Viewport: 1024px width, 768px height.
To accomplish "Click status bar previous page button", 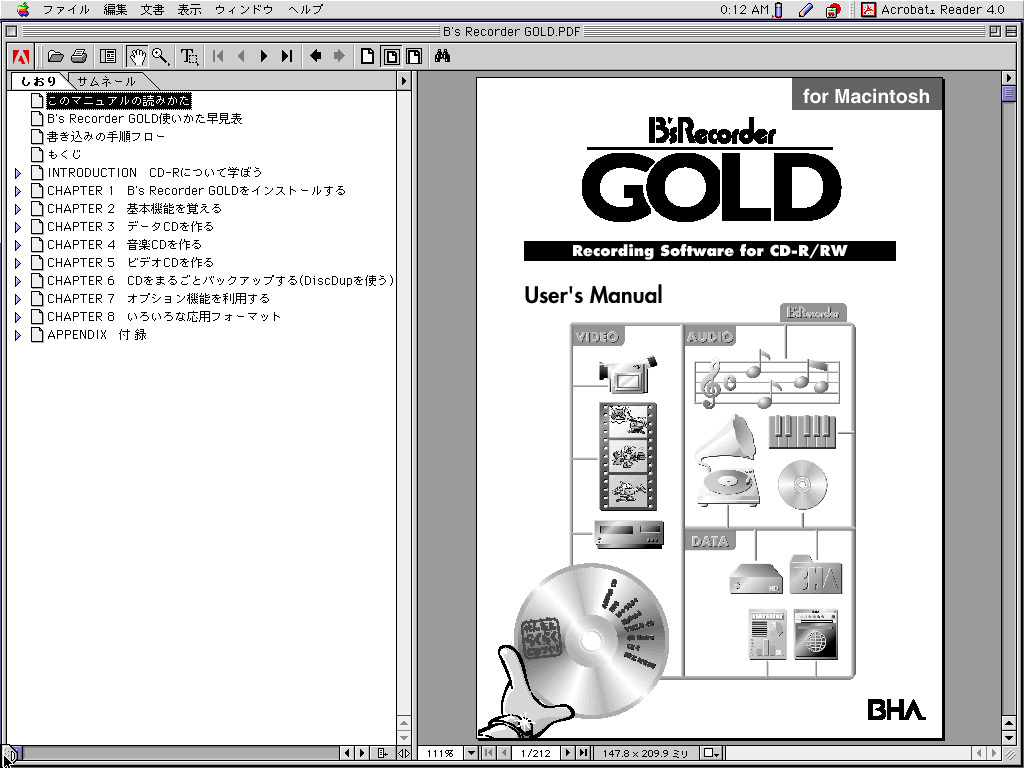I will (x=502, y=753).
